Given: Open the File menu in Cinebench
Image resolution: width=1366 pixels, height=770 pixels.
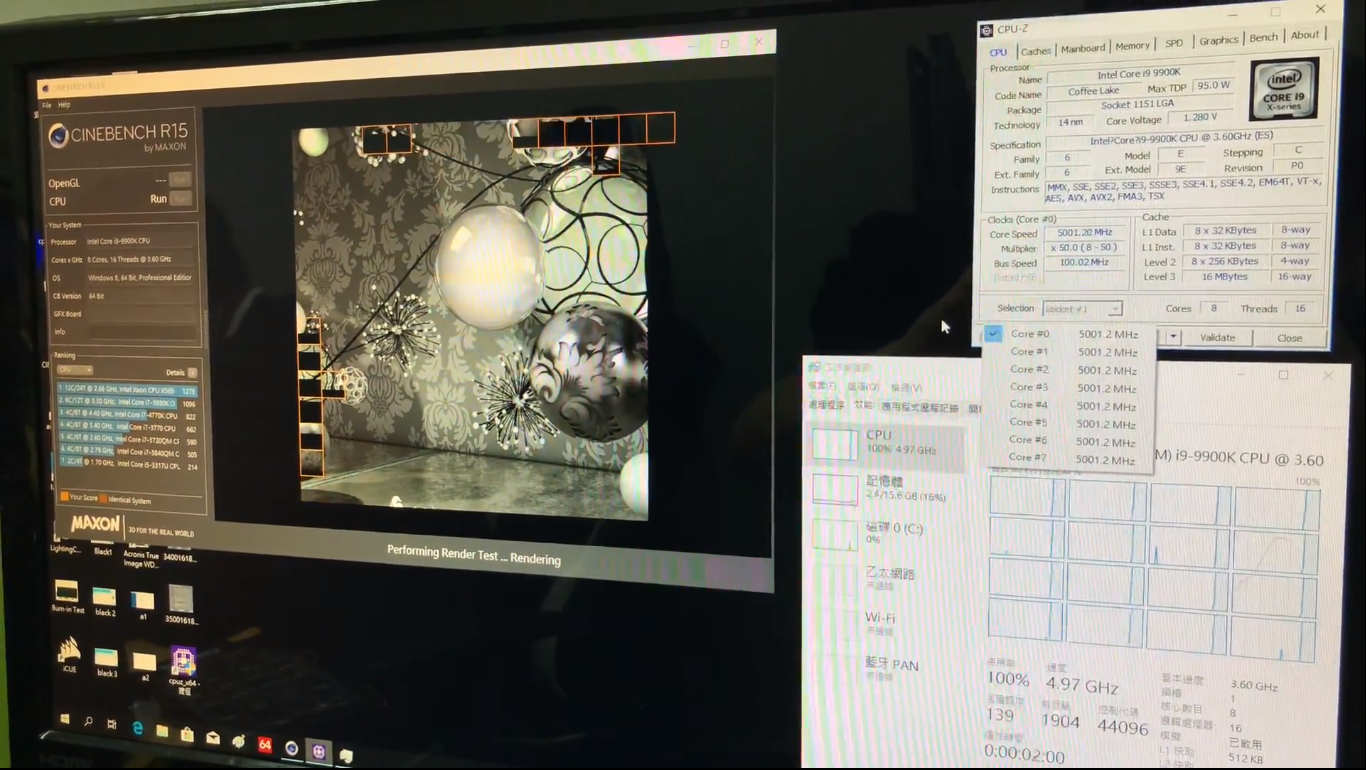Looking at the screenshot, I should [46, 105].
